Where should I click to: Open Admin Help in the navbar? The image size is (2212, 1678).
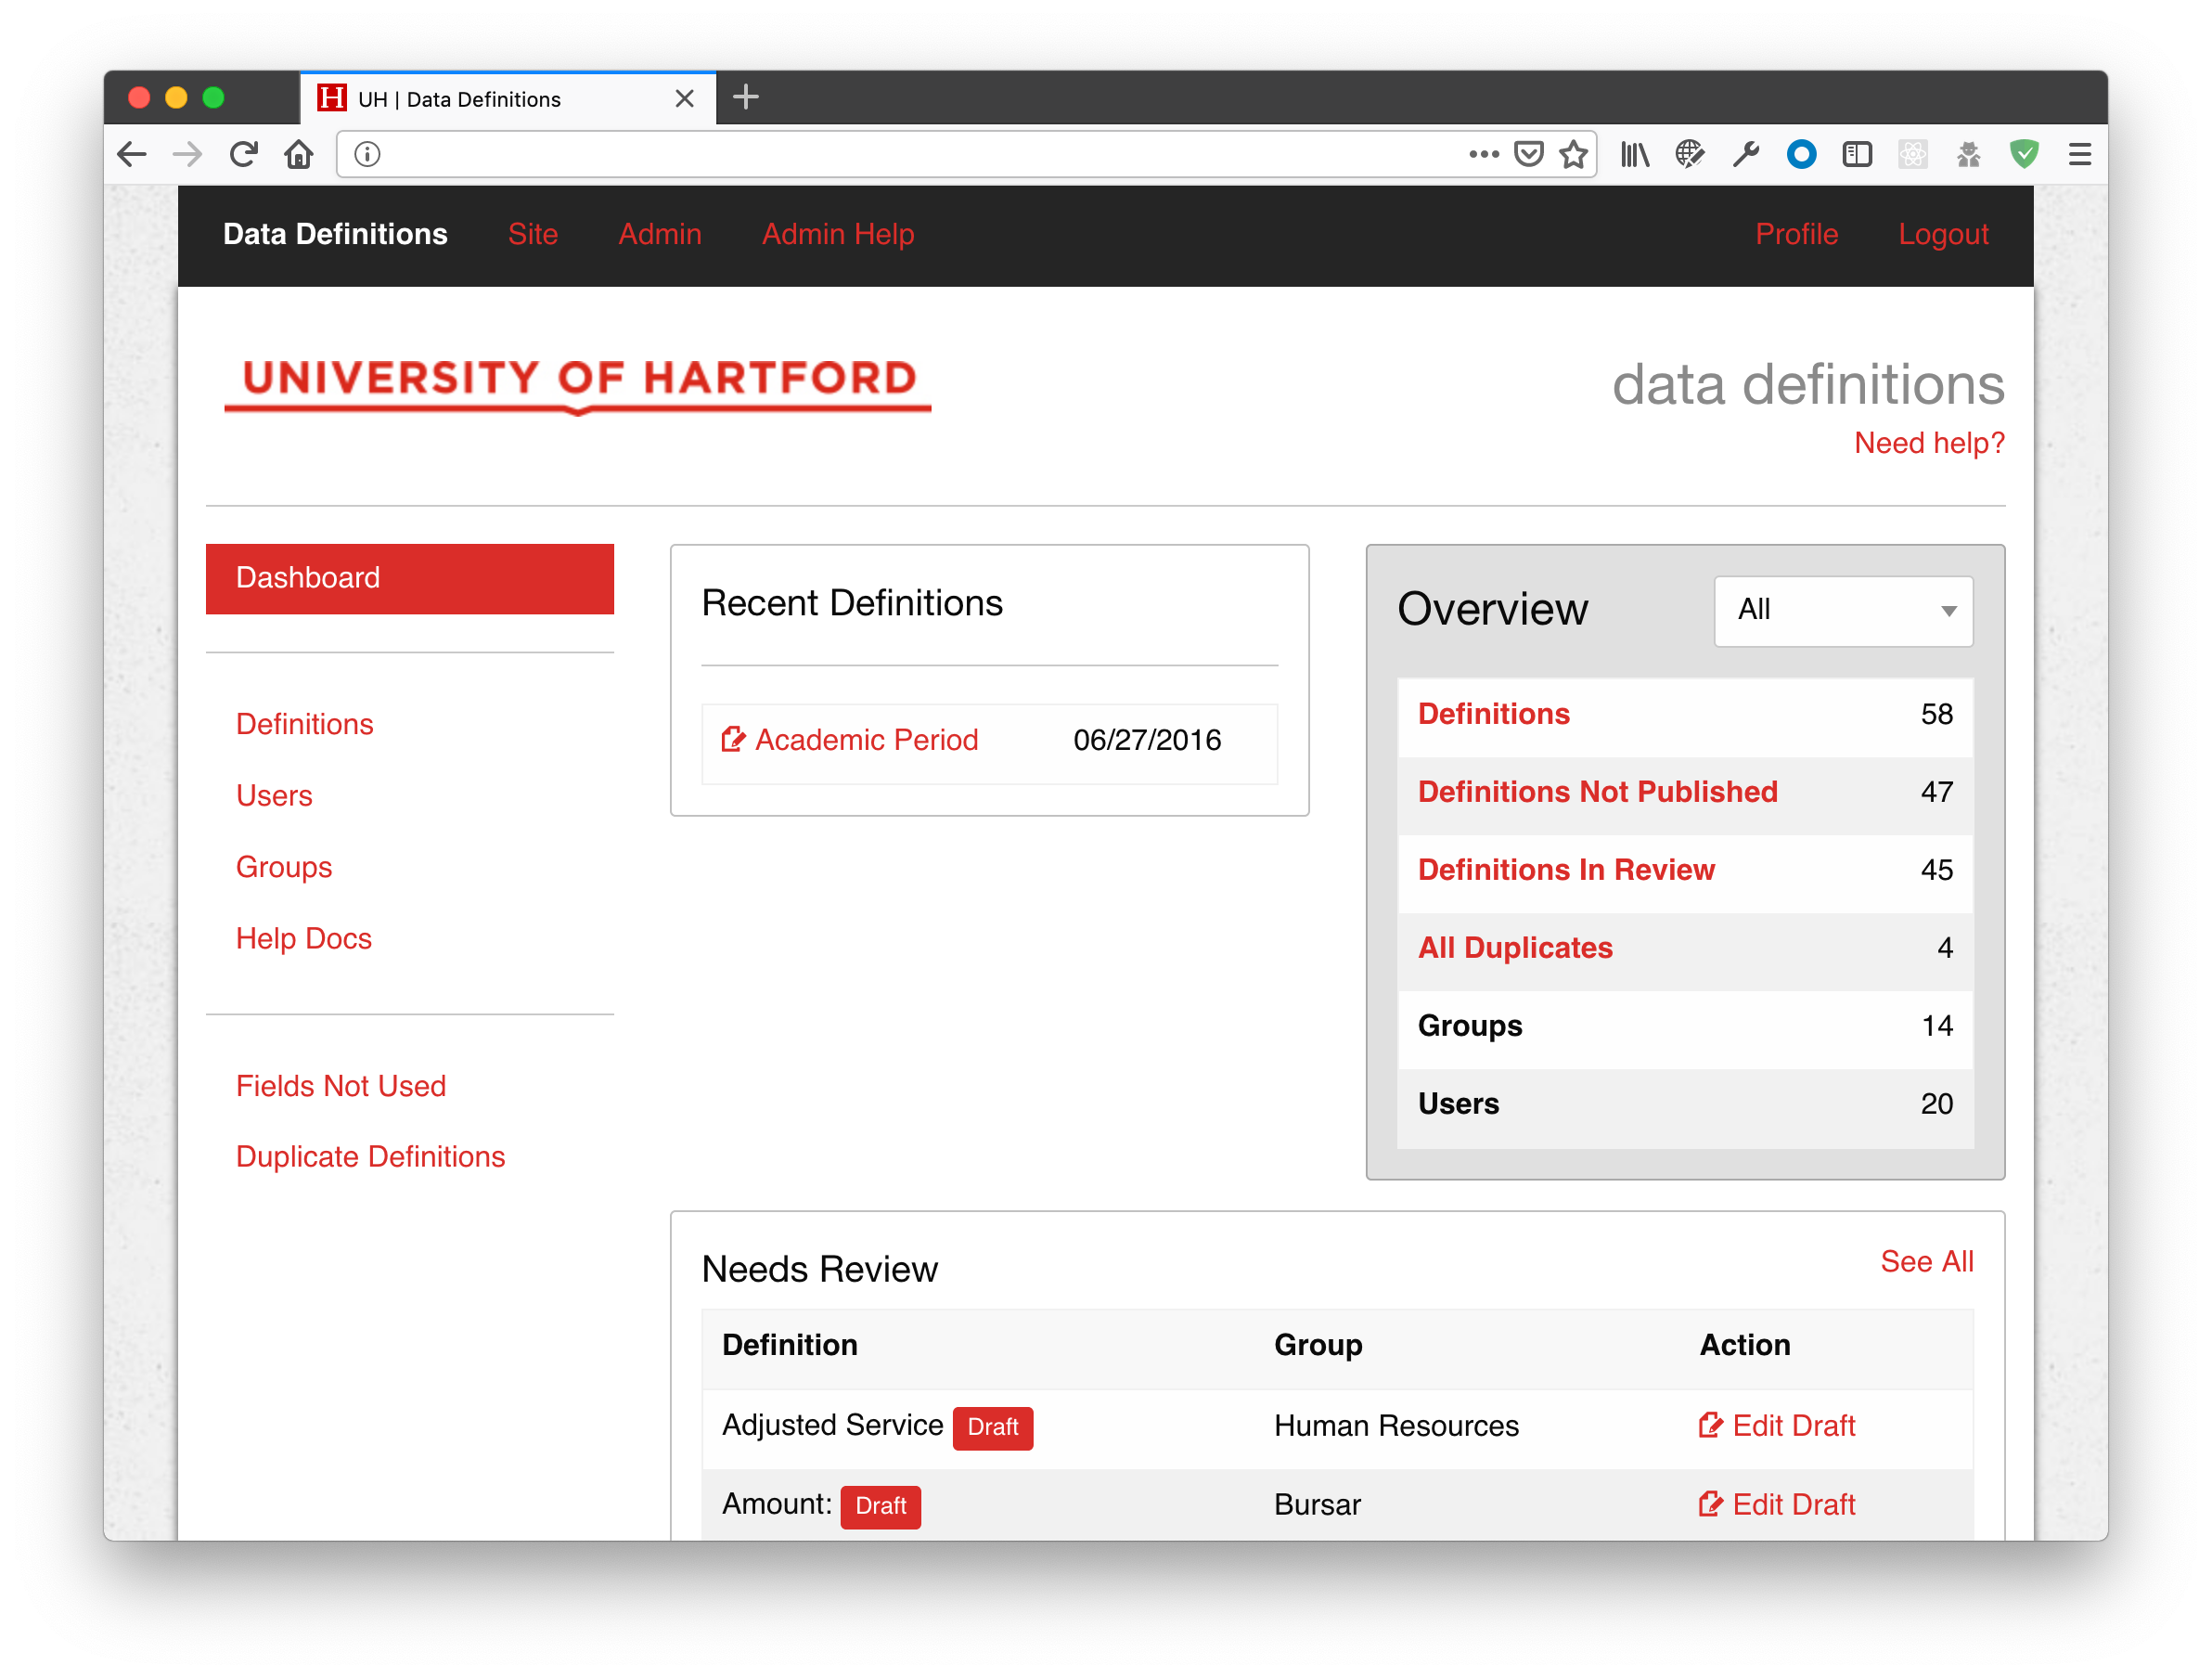coord(838,234)
